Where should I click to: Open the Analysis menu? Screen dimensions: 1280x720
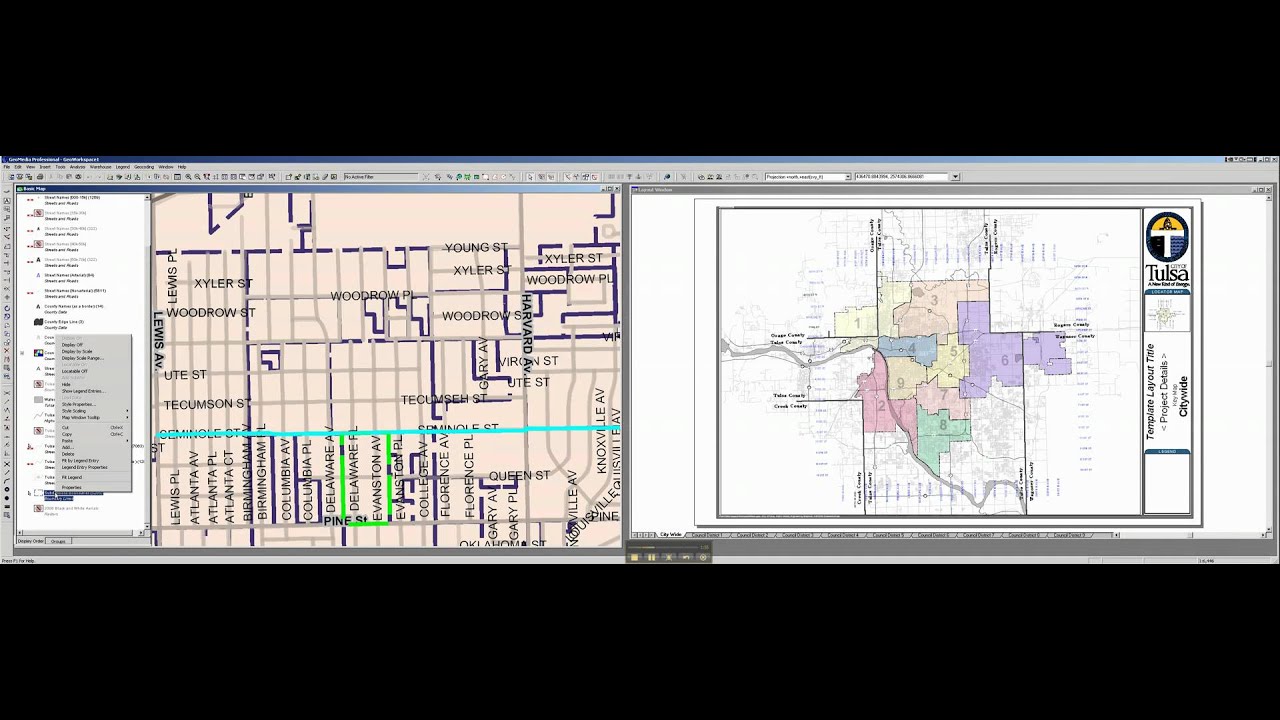[x=77, y=167]
